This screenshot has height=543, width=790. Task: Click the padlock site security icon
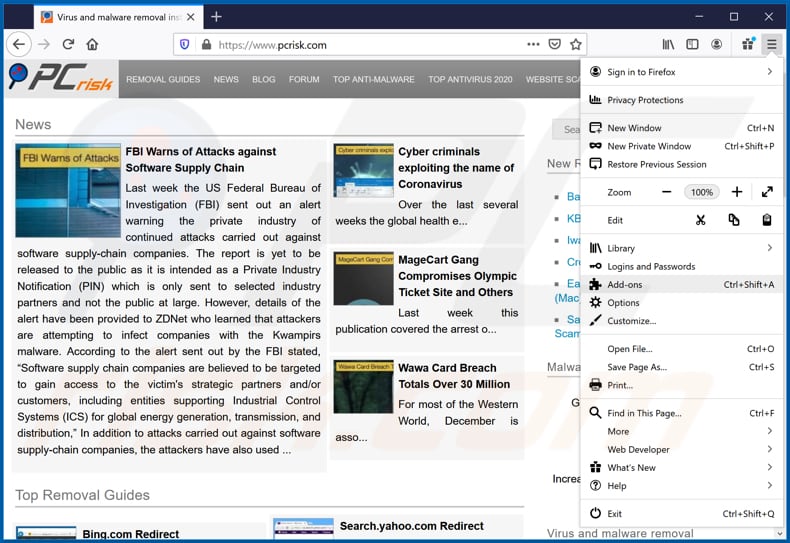pyautogui.click(x=206, y=45)
